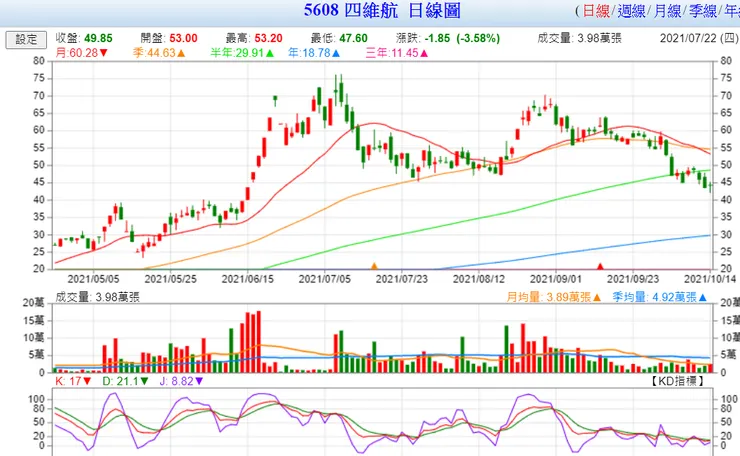
Task: Click the K: 17 down arrow indicator
Action: pyautogui.click(x=87, y=381)
